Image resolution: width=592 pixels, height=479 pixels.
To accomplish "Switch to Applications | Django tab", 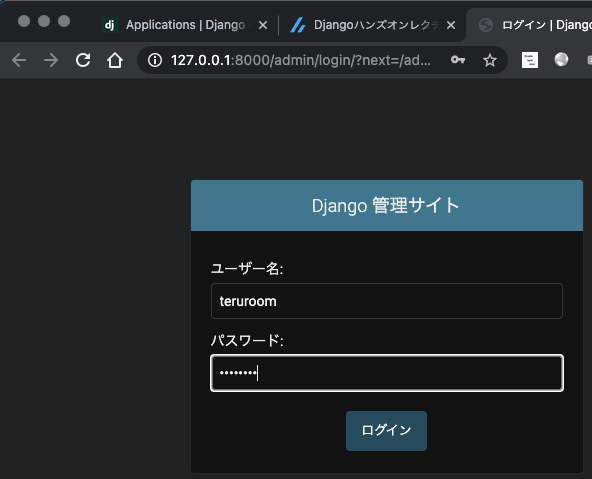I will (x=185, y=25).
